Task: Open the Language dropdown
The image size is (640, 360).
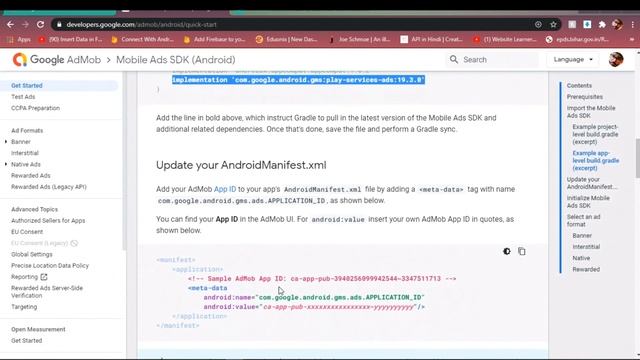Action: click(x=573, y=60)
